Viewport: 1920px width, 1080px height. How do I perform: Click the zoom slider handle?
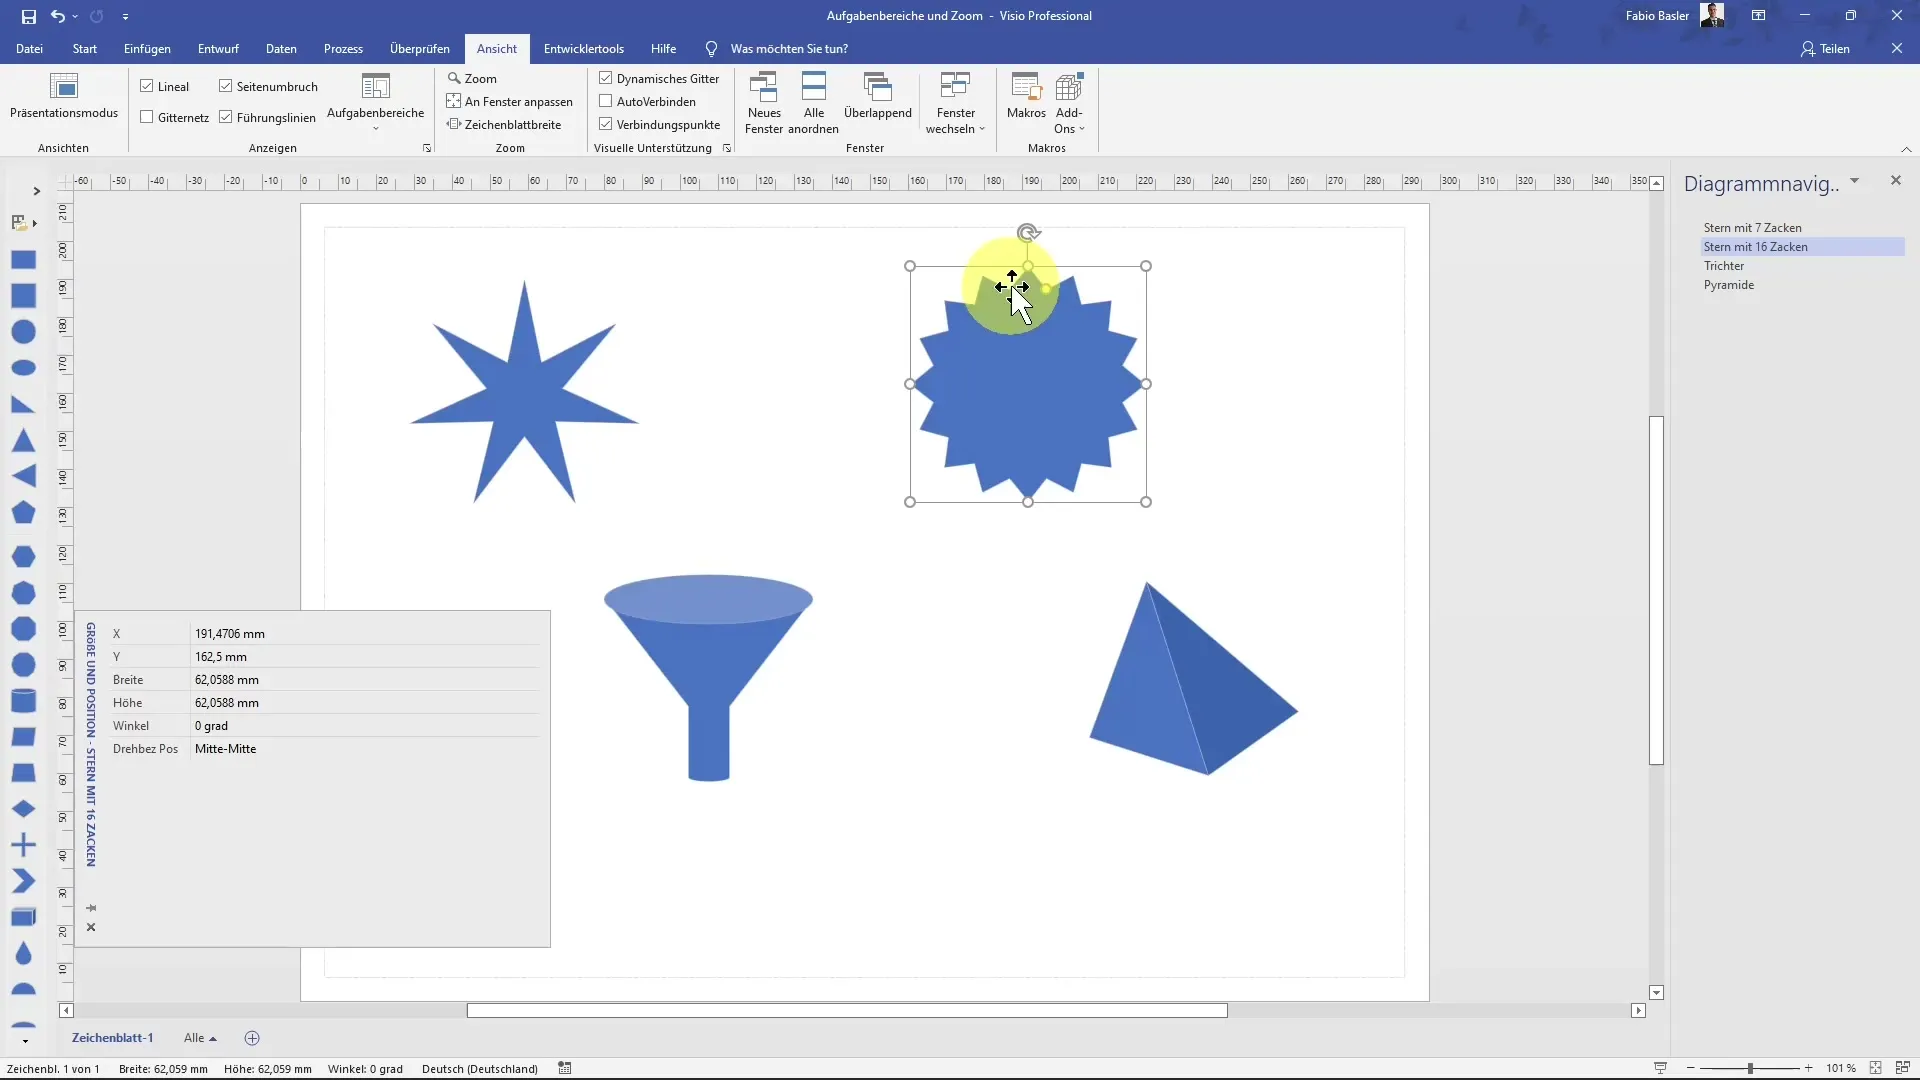[1750, 1068]
